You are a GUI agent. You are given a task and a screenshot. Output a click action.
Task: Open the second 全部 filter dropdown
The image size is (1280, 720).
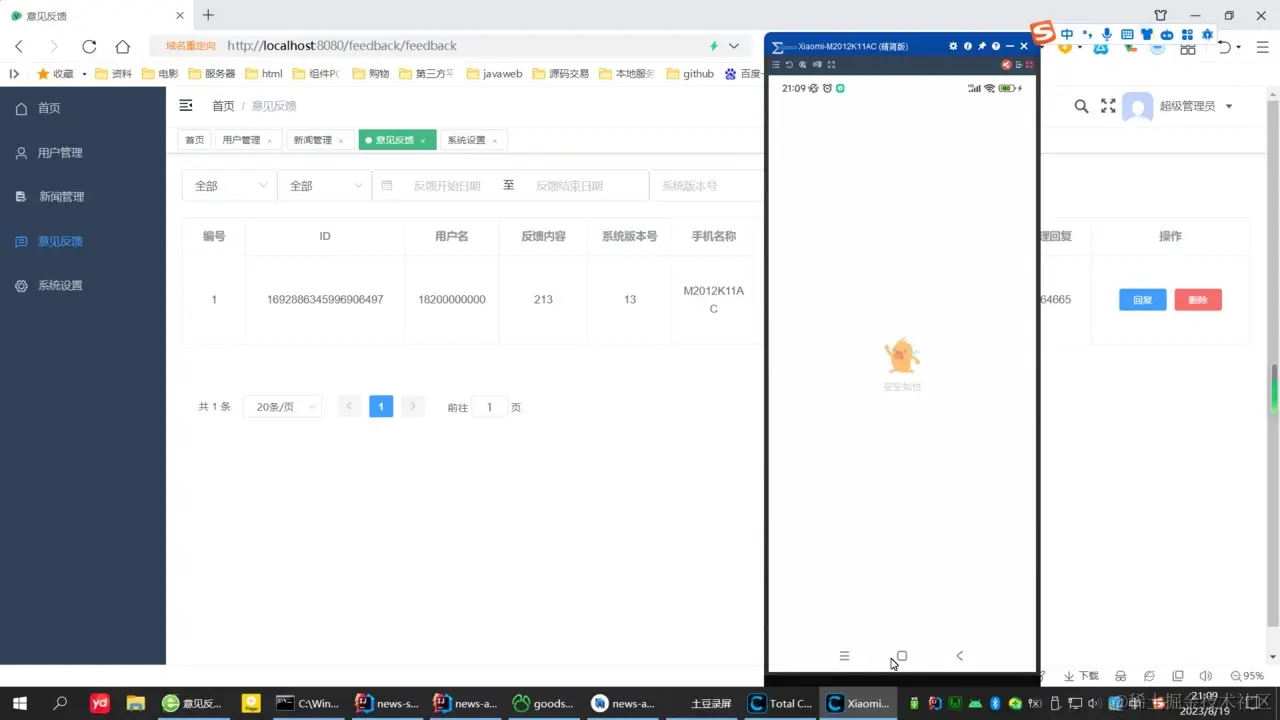coord(324,186)
